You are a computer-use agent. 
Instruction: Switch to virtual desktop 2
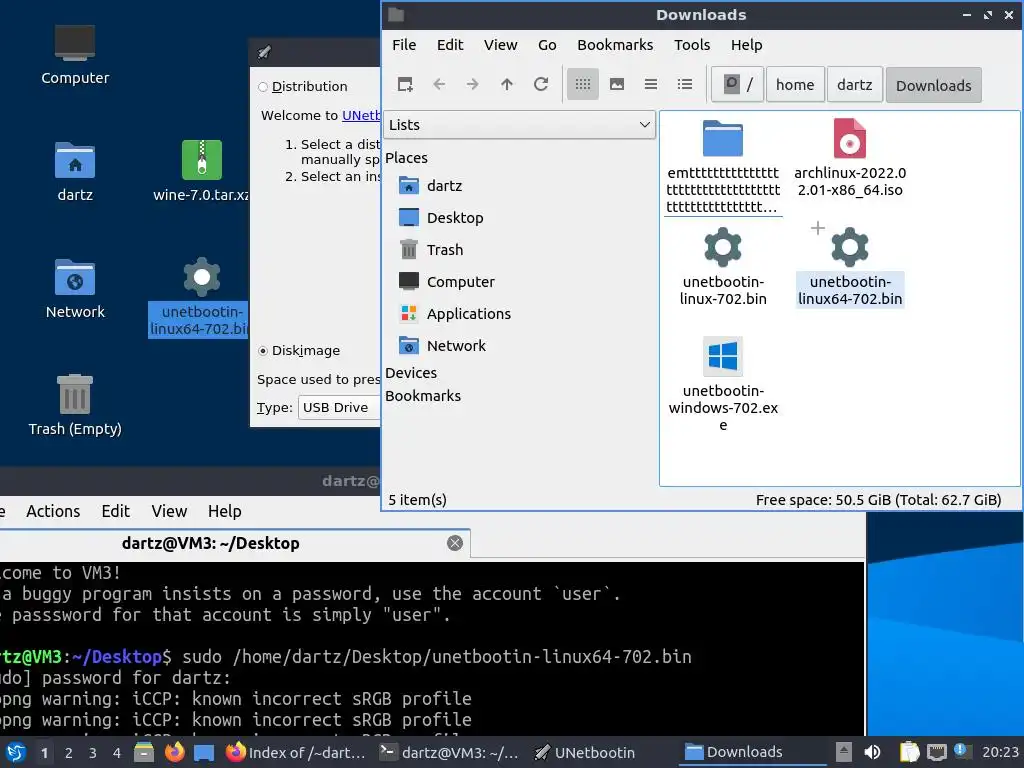click(69, 753)
